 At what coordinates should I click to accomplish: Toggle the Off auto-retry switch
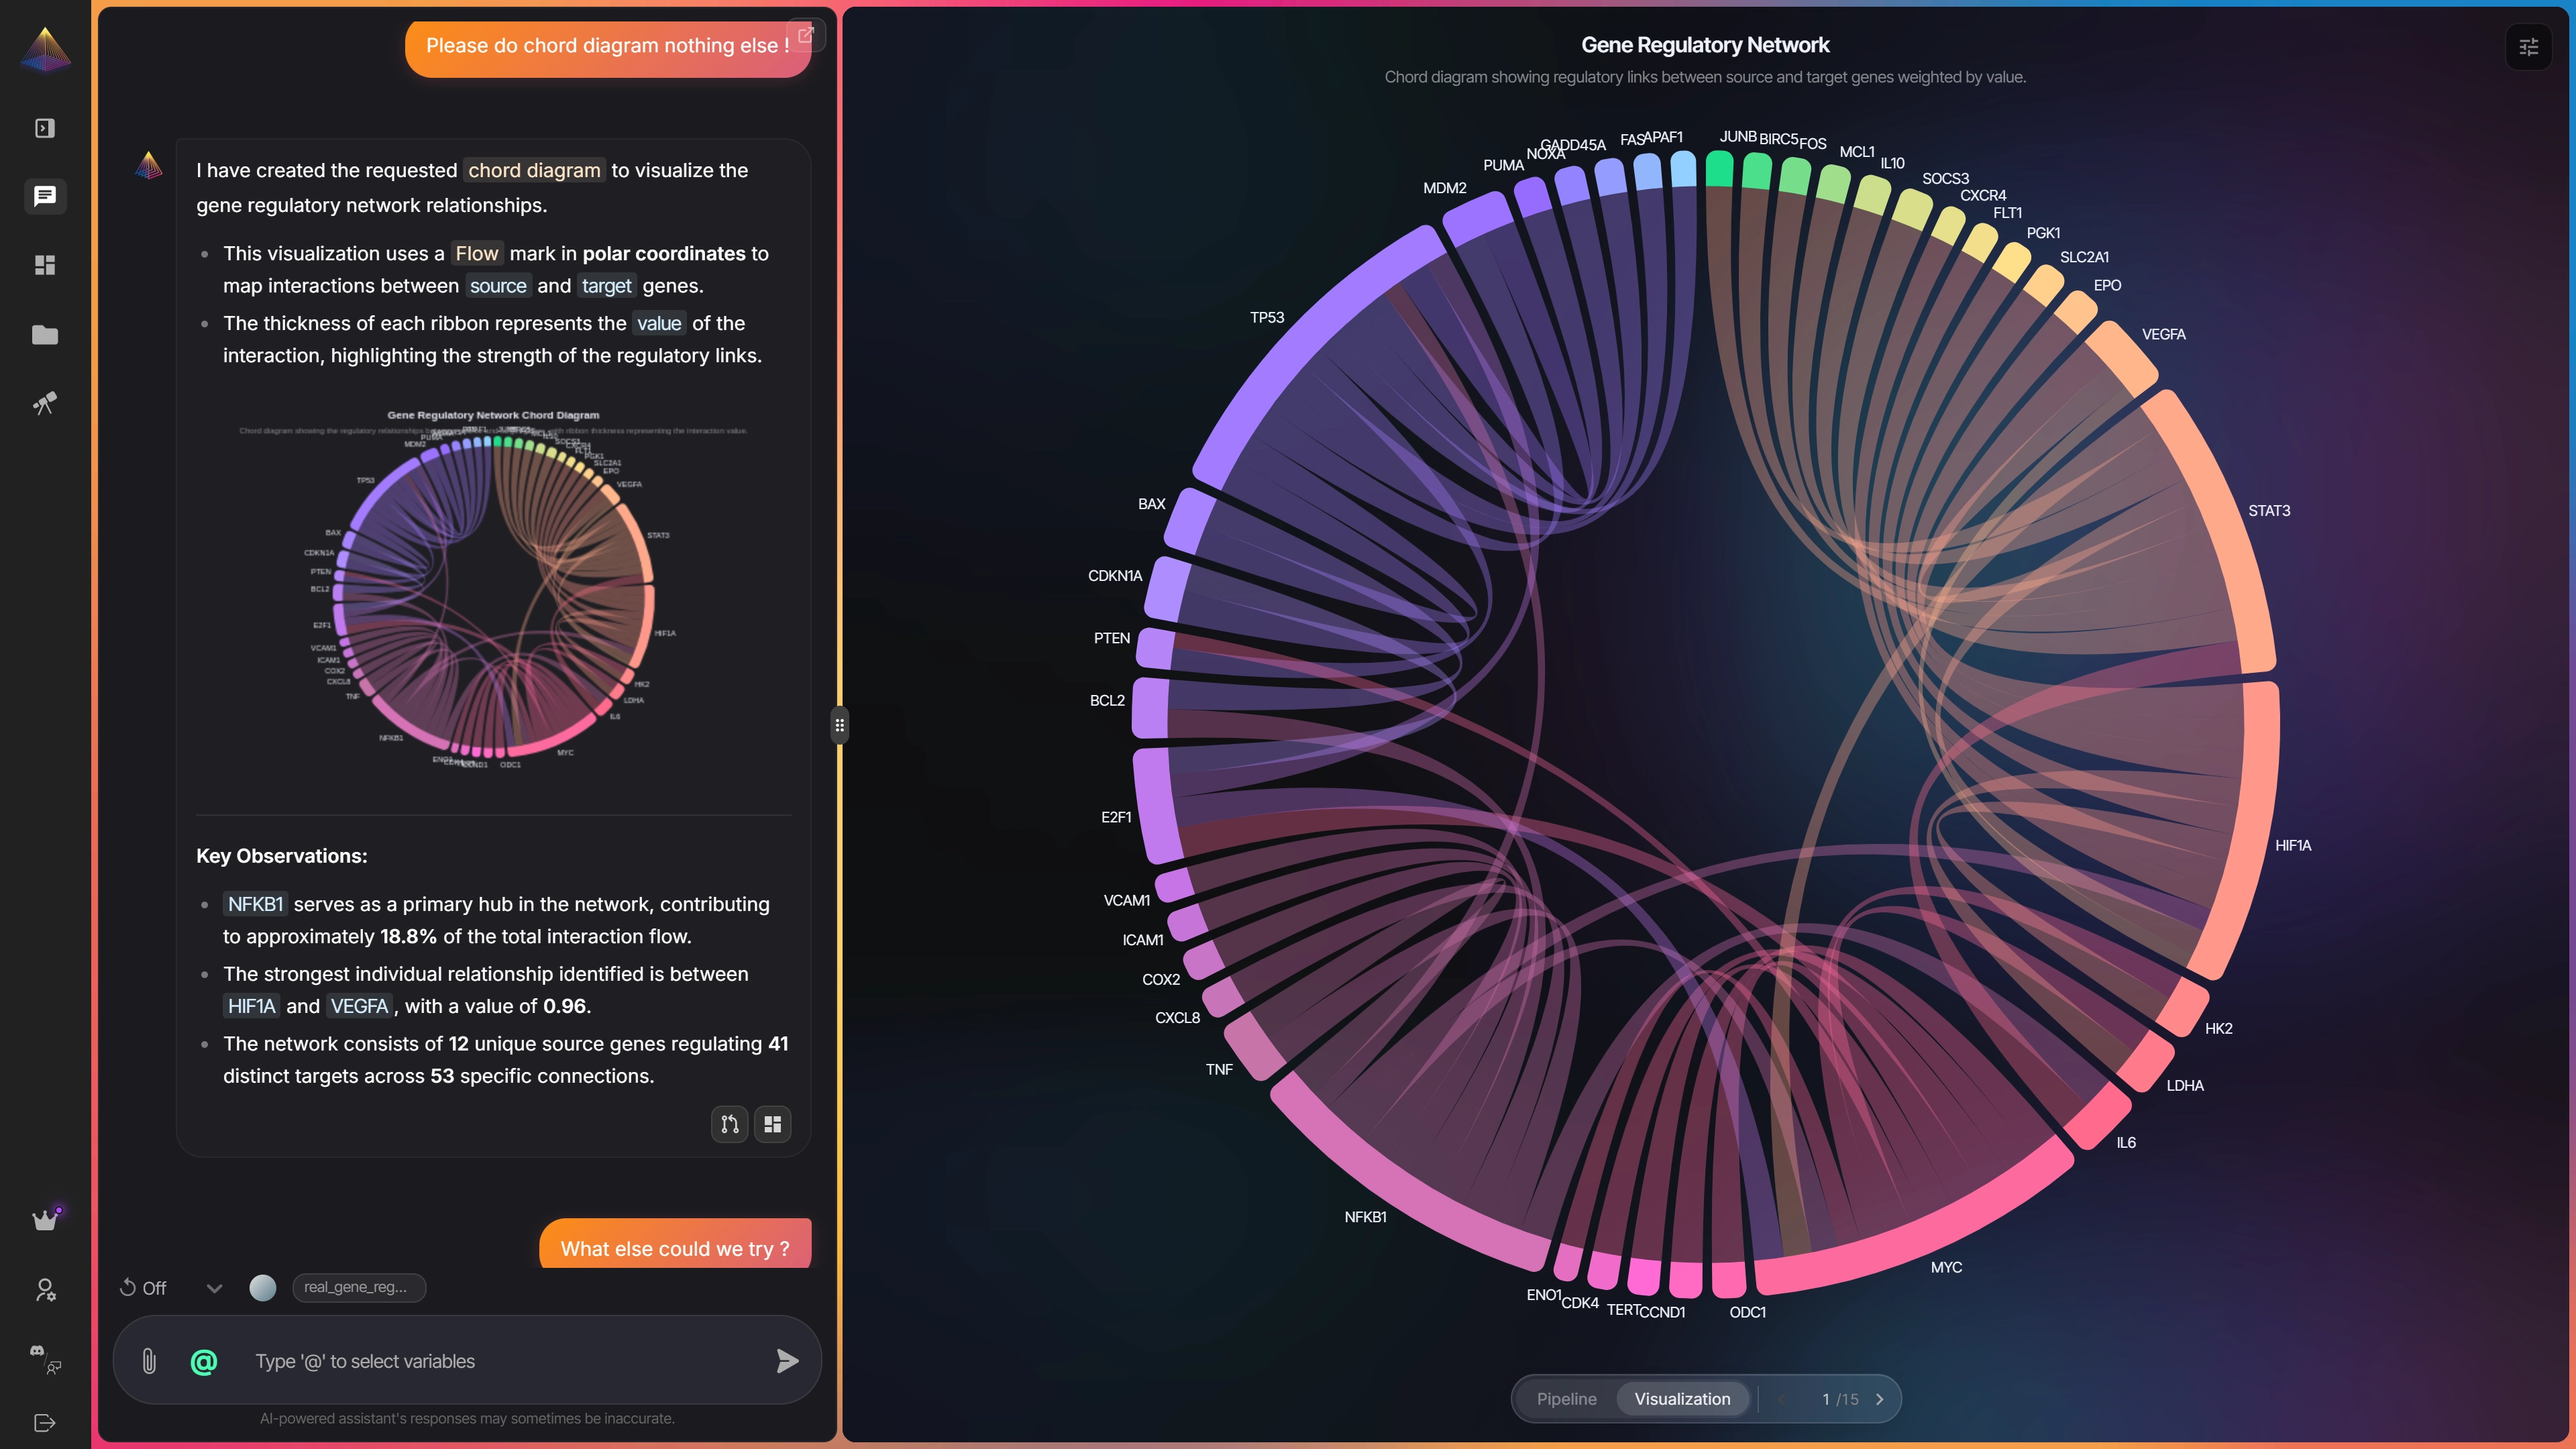point(143,1288)
